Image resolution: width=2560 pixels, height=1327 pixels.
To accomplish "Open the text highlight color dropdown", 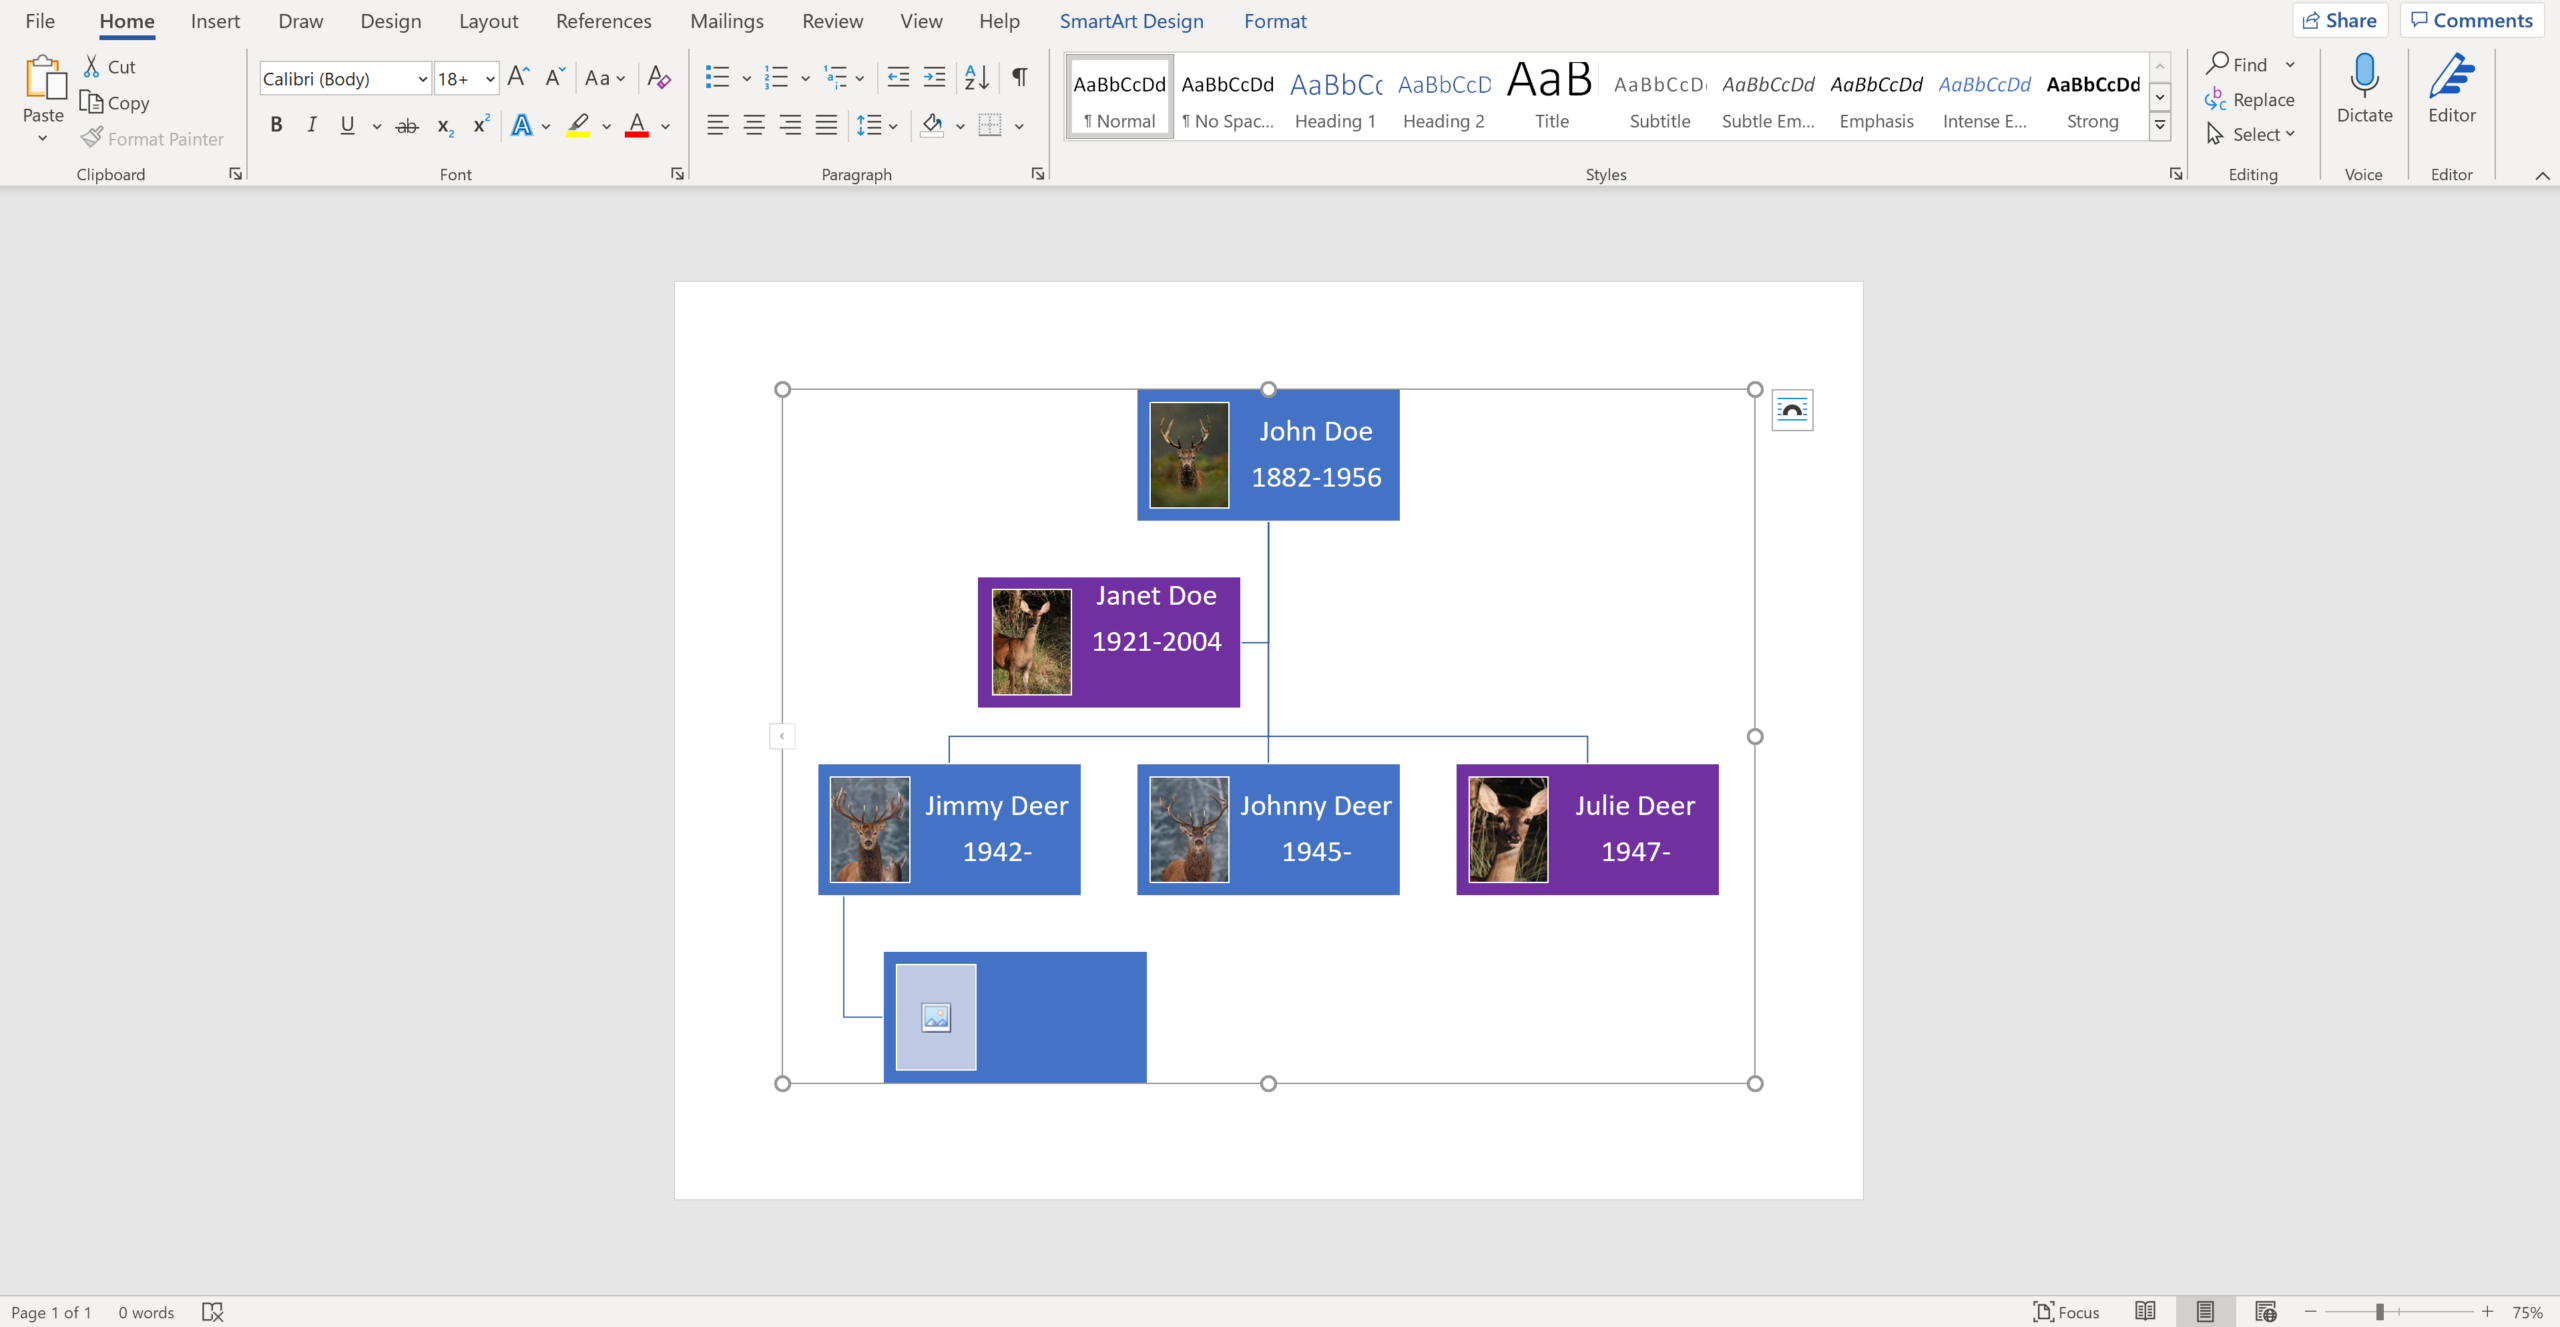I will (x=605, y=125).
